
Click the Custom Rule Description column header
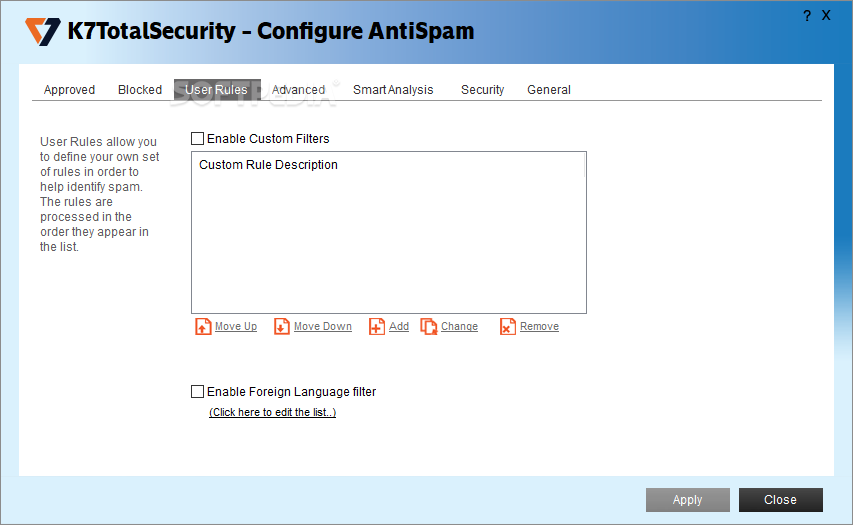point(388,165)
